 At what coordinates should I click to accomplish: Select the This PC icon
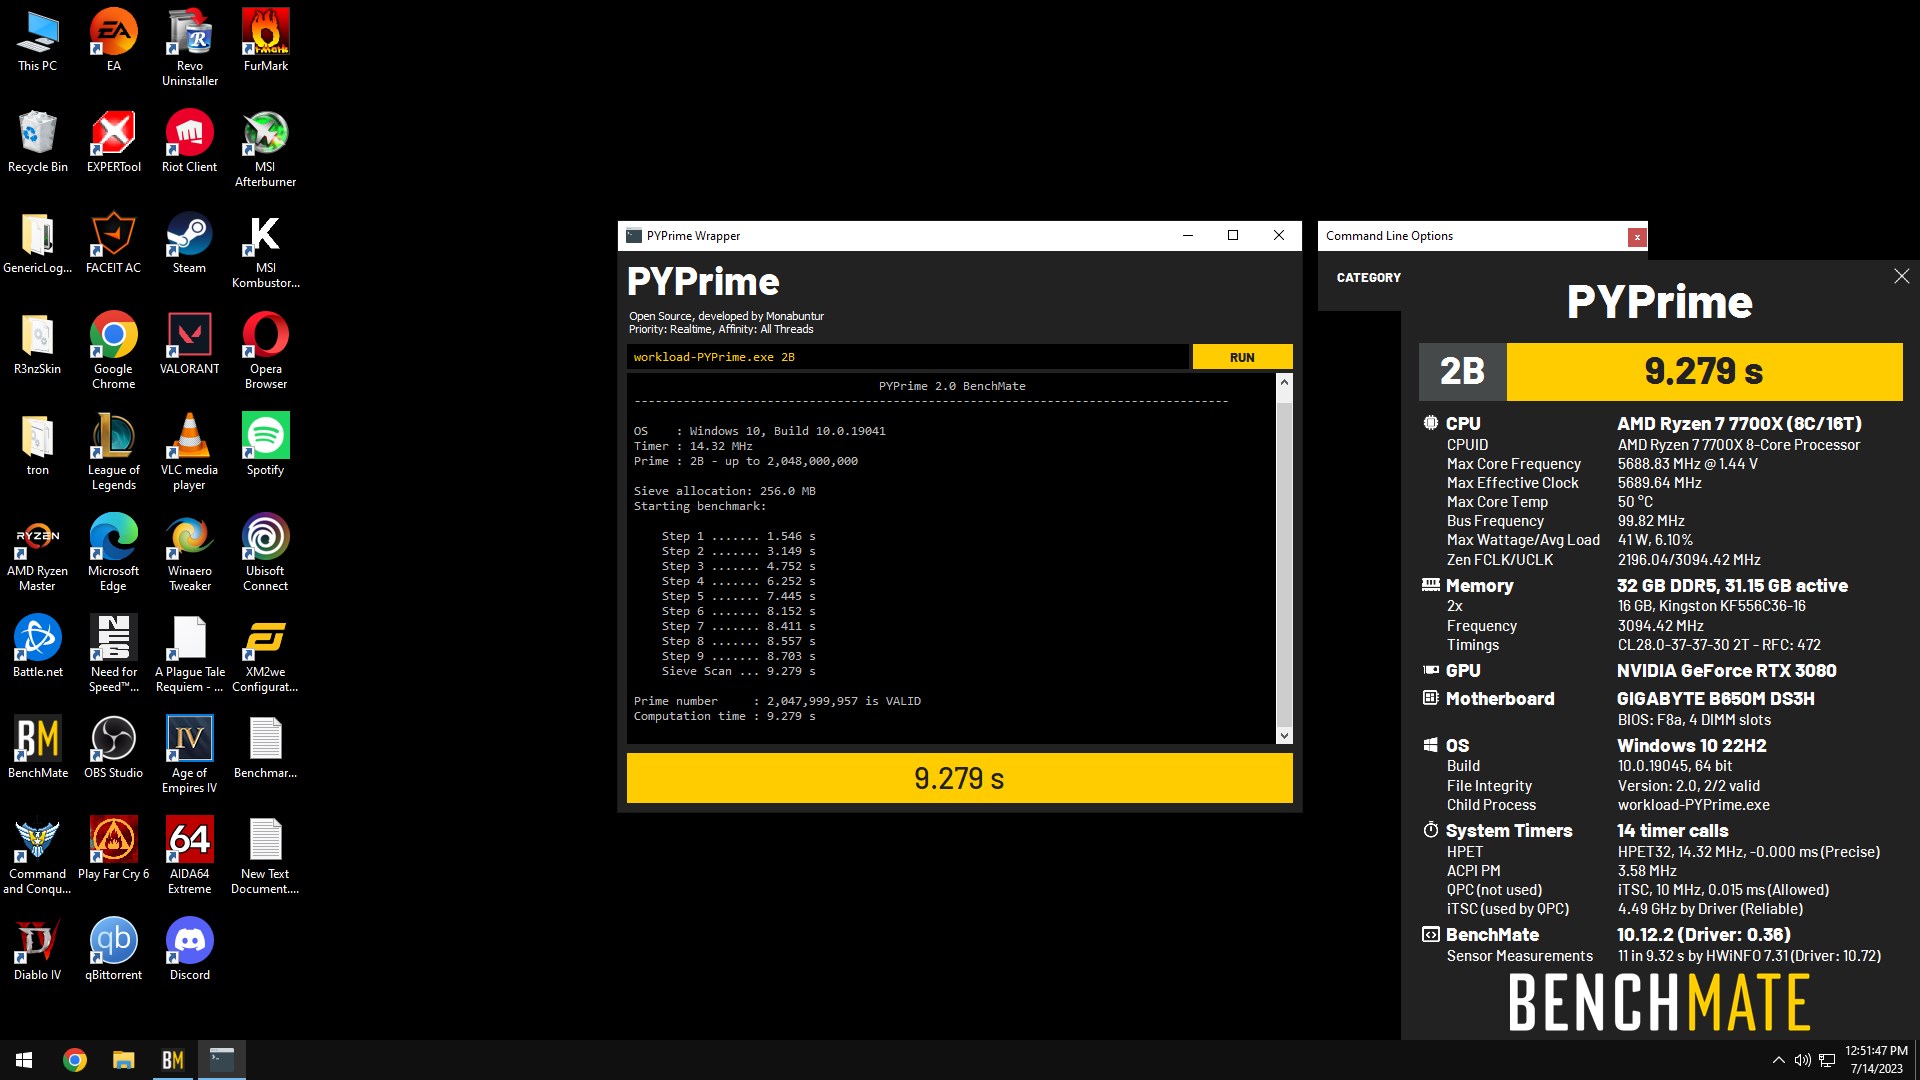pyautogui.click(x=37, y=41)
